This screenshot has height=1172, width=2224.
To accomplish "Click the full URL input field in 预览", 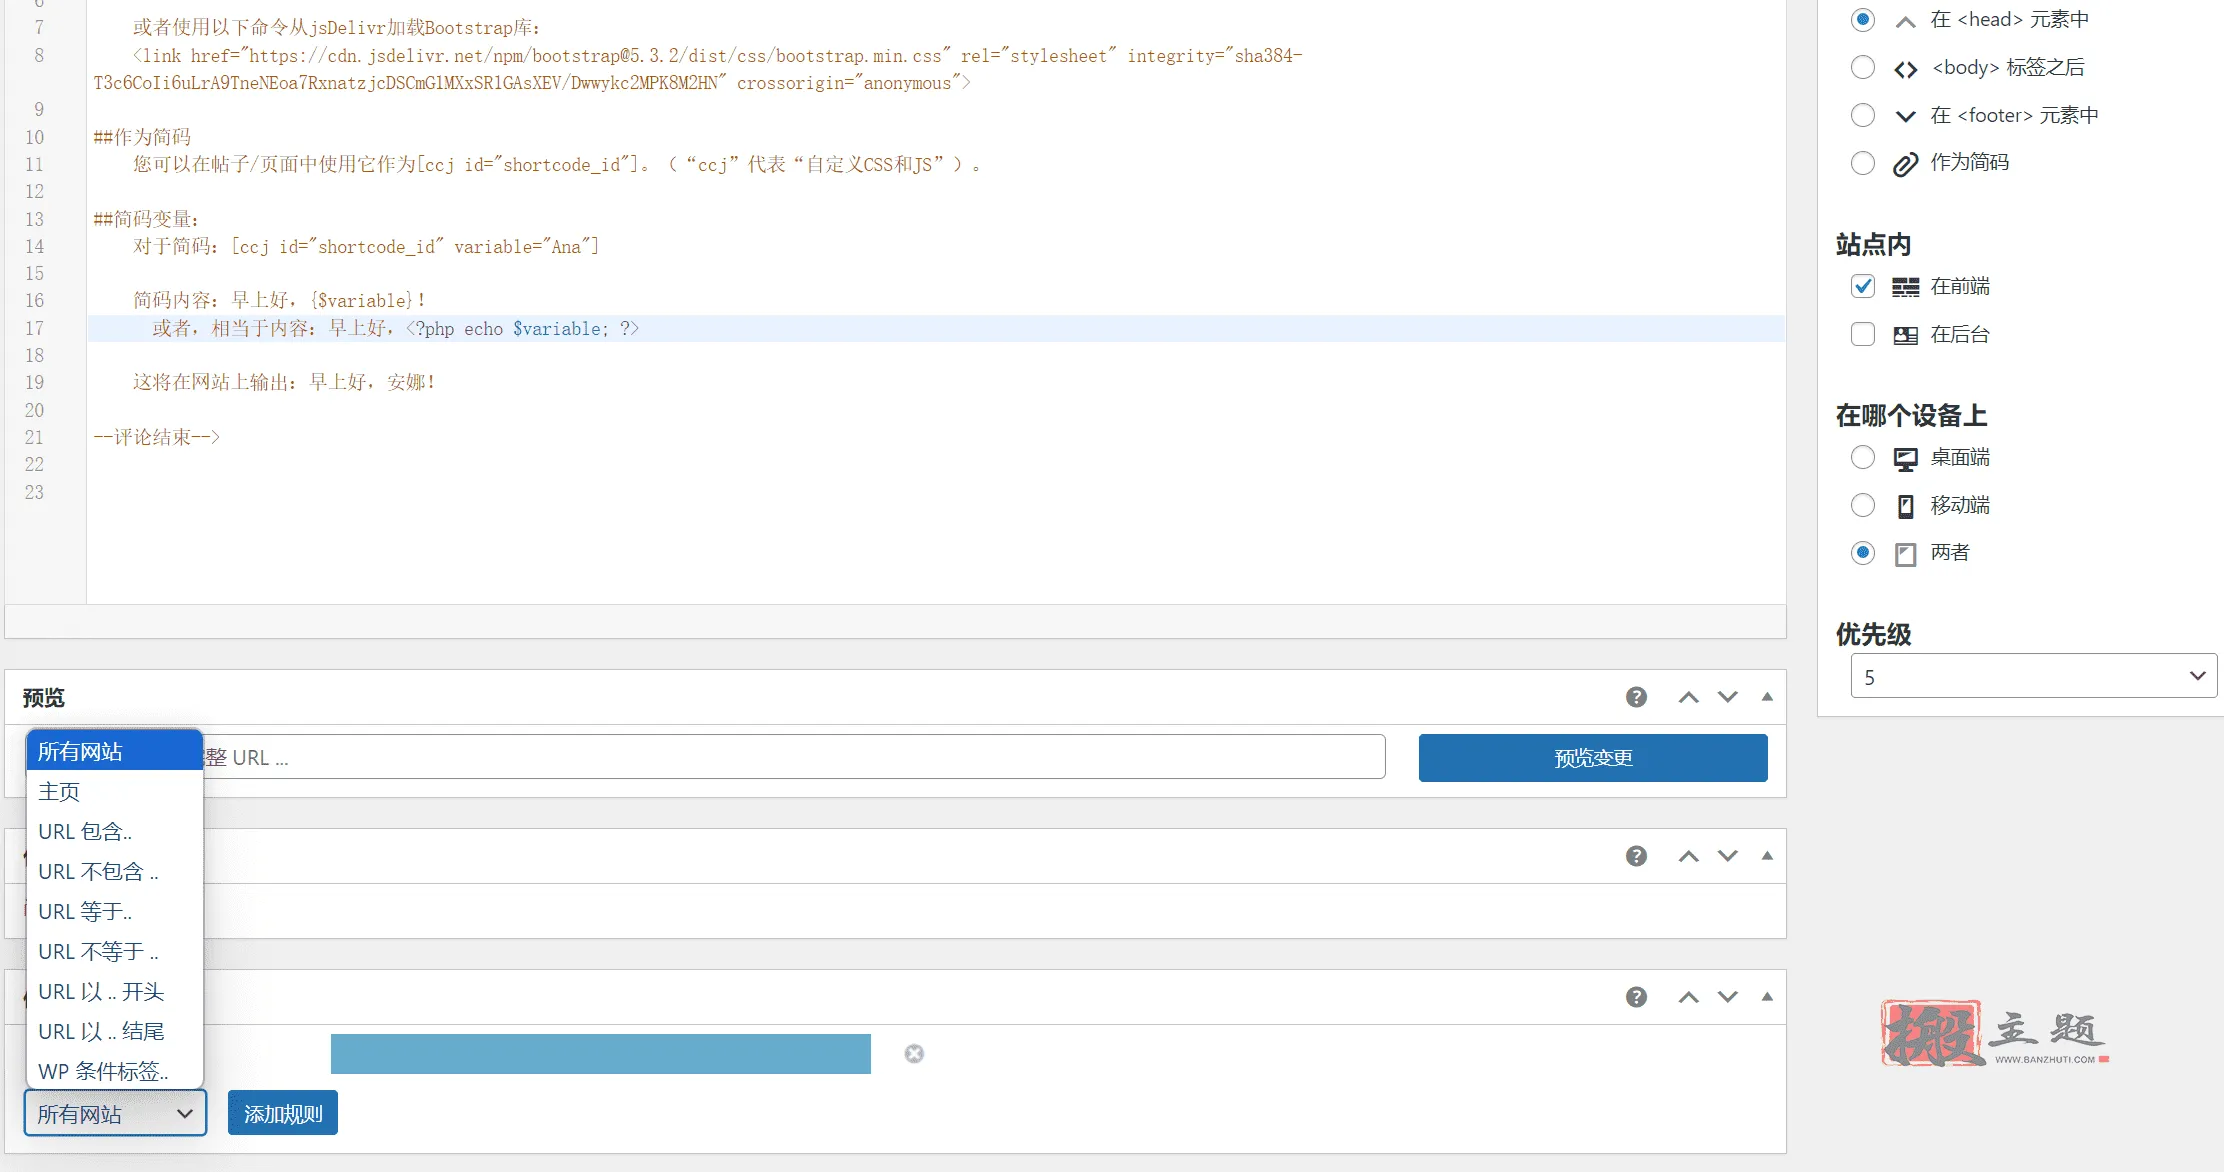I will [794, 757].
